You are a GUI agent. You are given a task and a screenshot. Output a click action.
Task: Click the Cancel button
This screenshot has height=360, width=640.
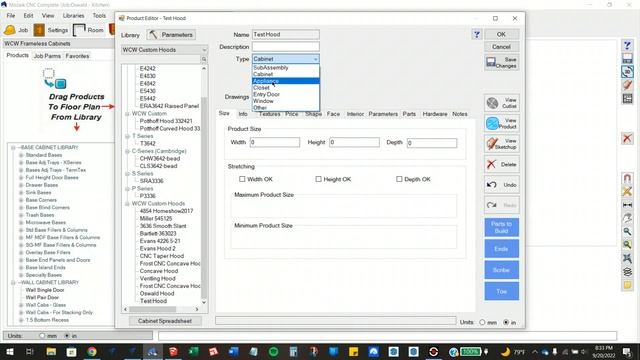click(501, 47)
